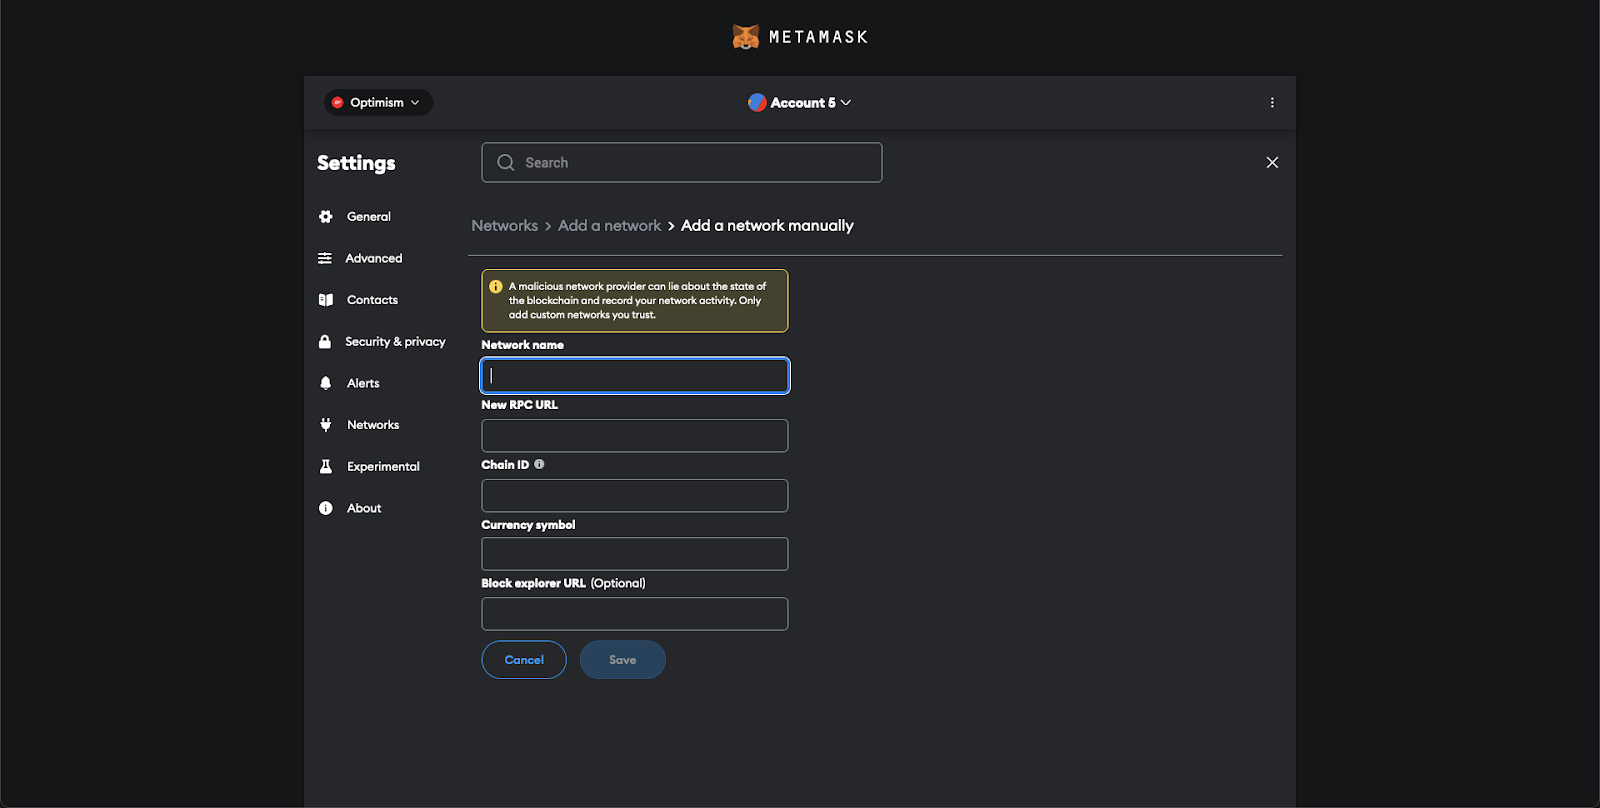Open About settings tab
The width and height of the screenshot is (1600, 808).
[x=364, y=508]
